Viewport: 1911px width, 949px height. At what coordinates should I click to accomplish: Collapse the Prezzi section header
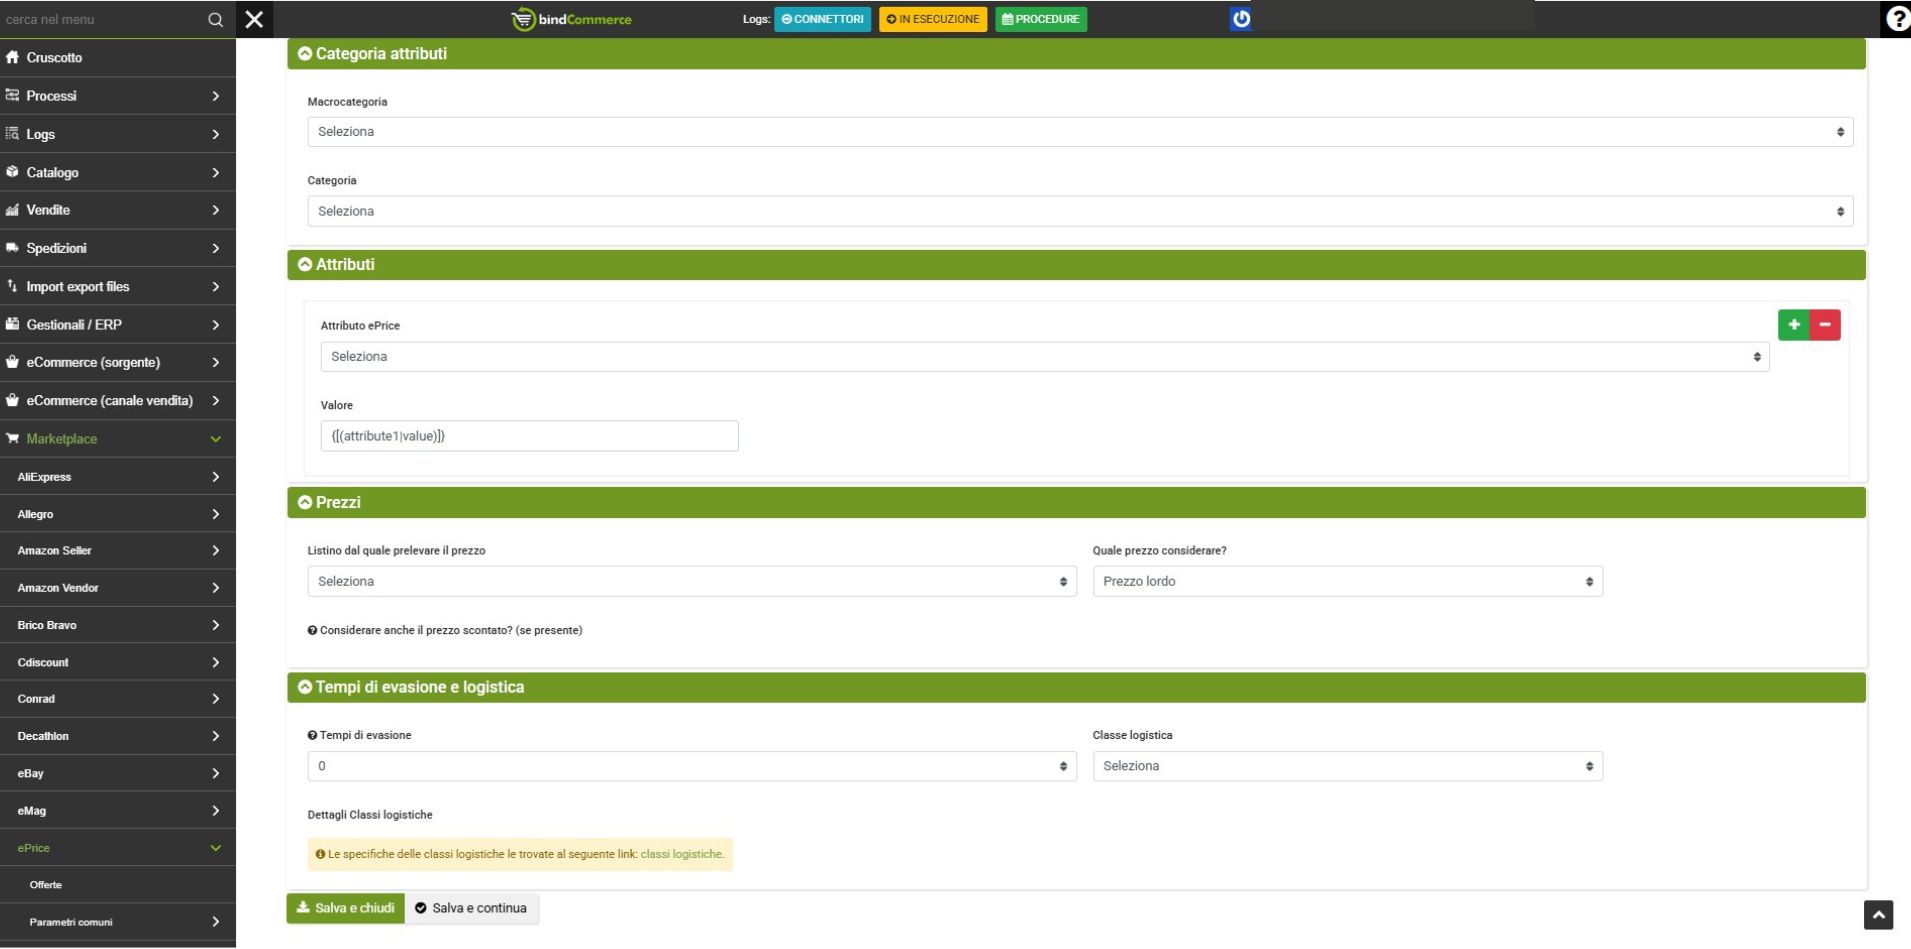pos(305,503)
